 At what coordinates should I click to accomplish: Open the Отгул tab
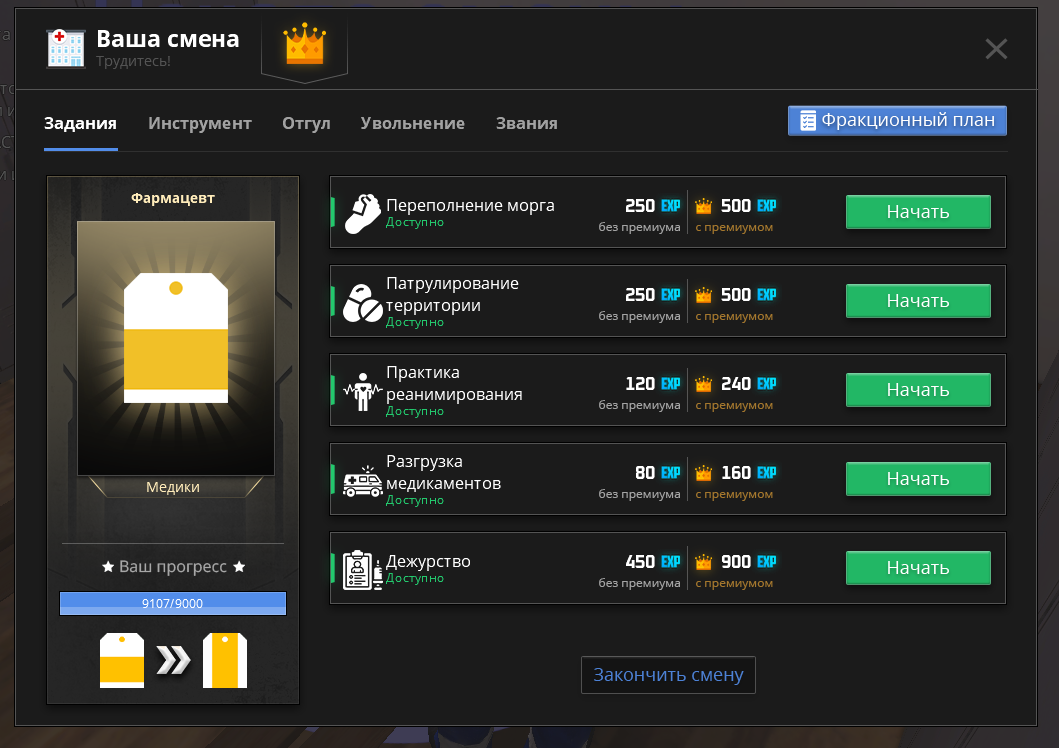306,124
